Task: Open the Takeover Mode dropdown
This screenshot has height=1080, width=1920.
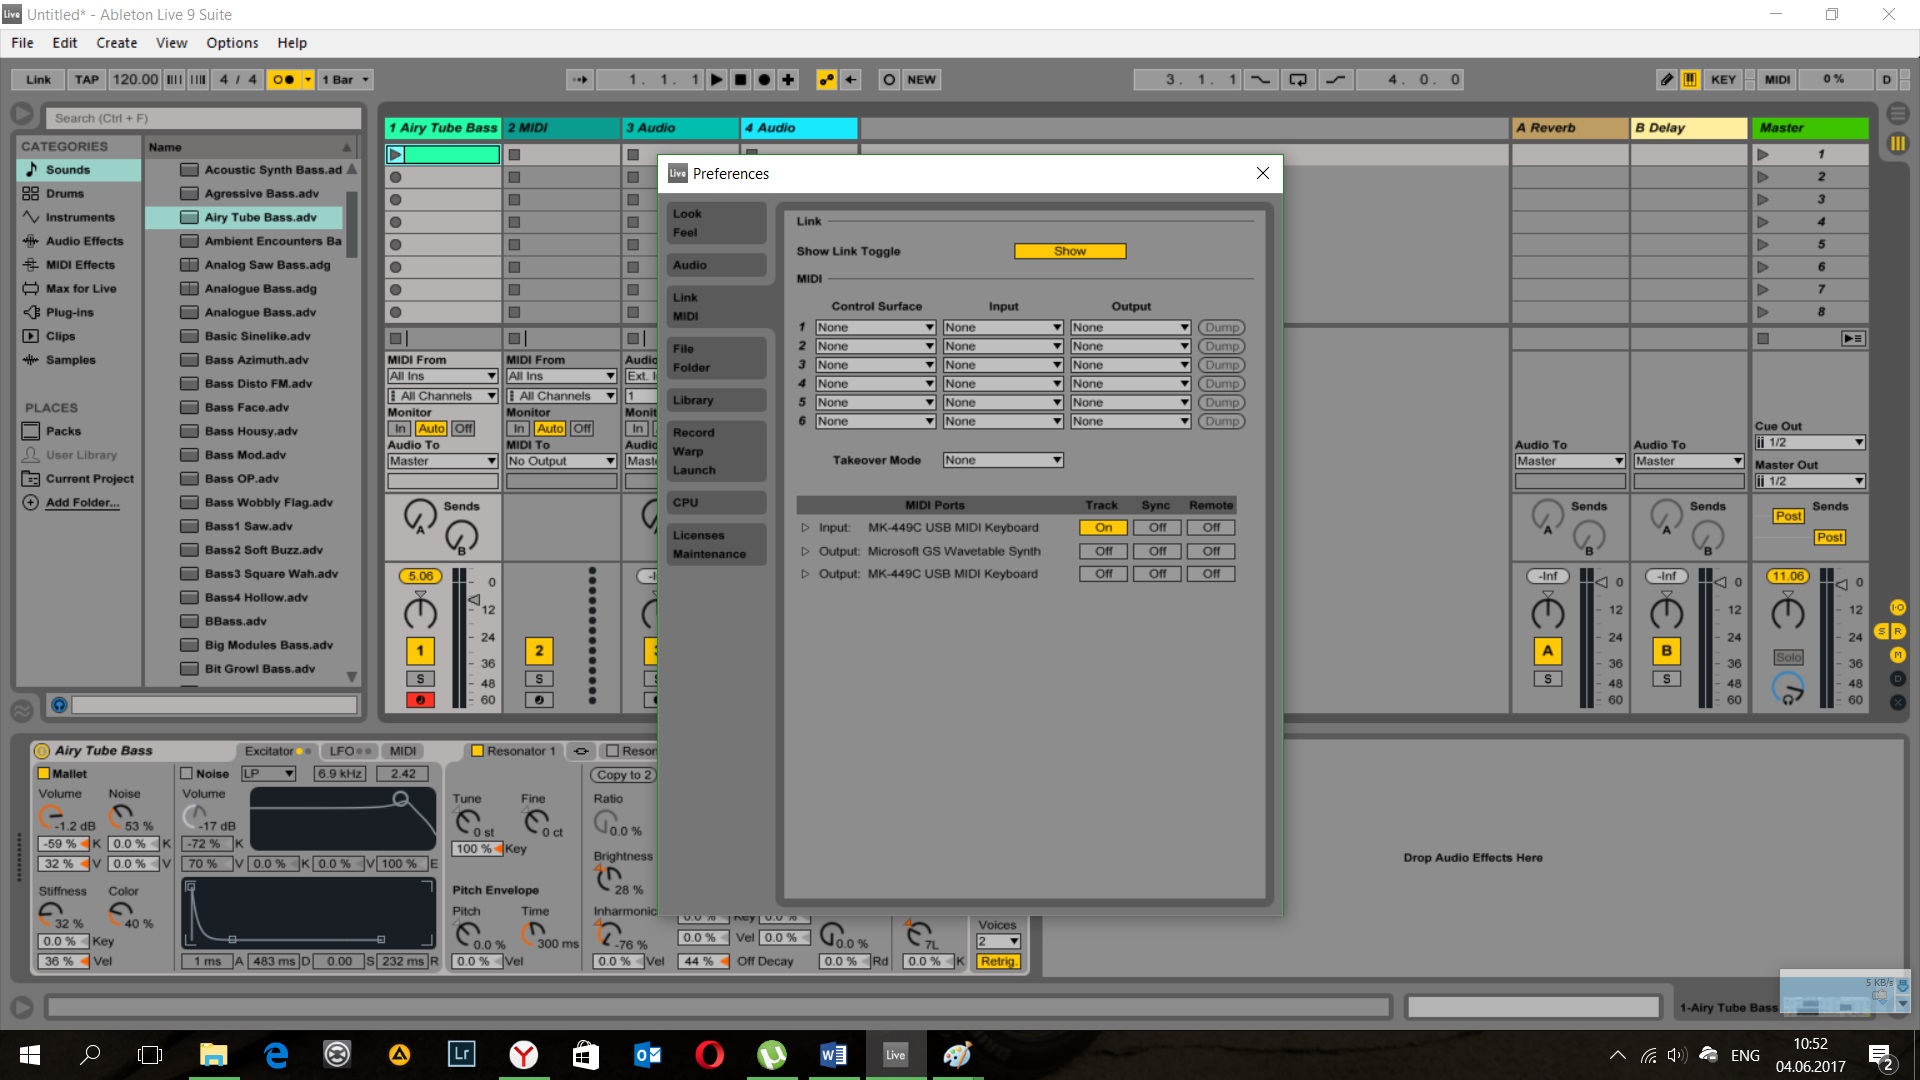Action: (x=1002, y=460)
